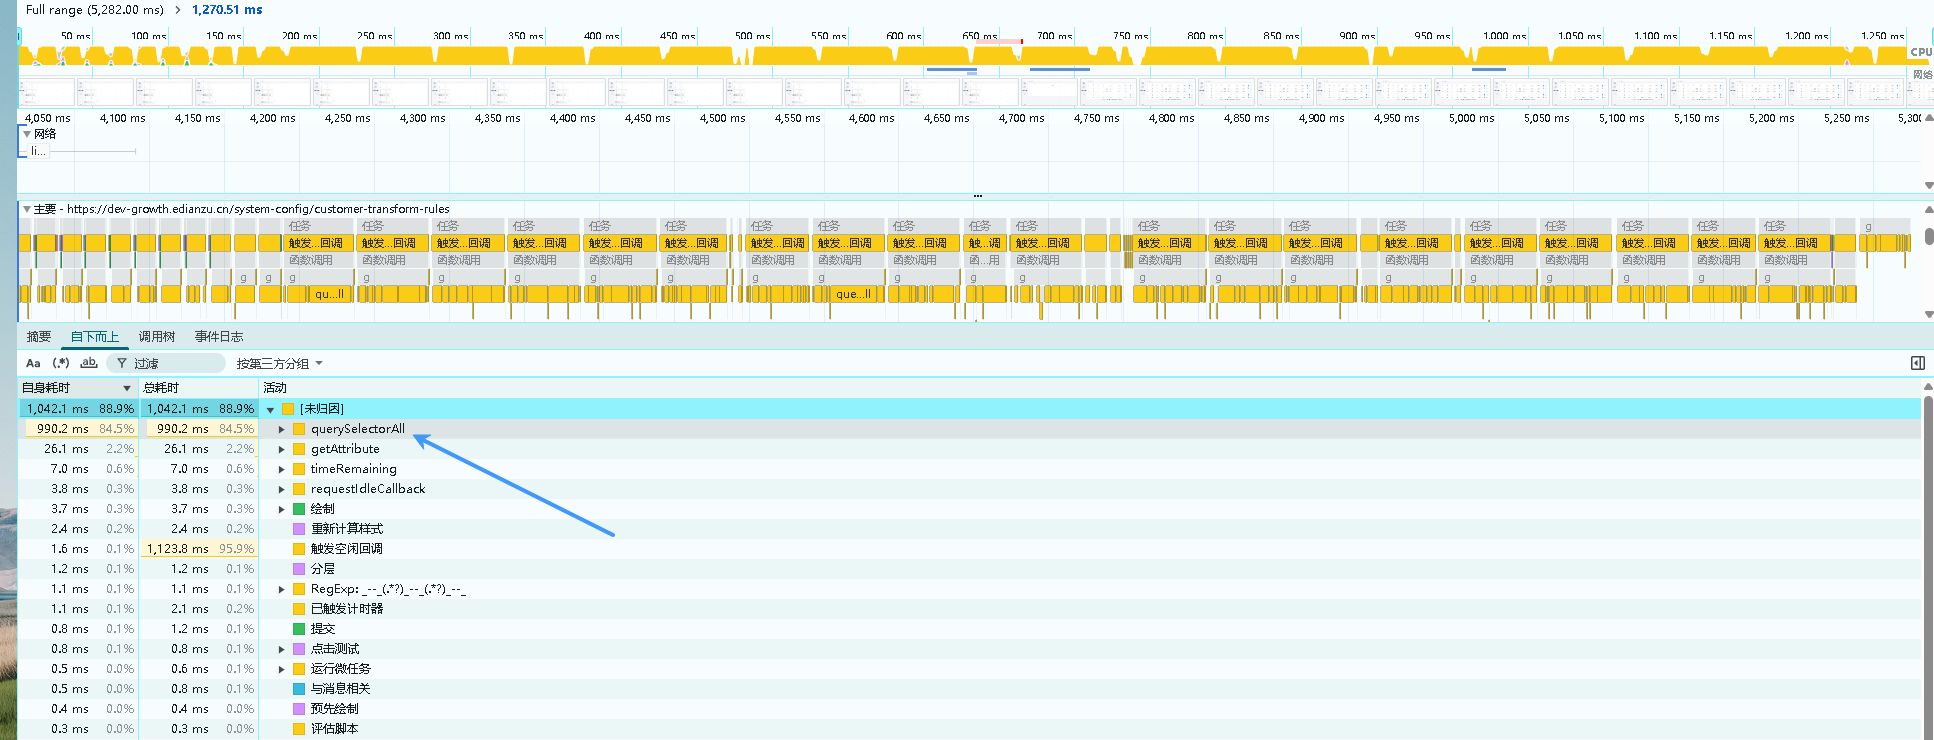This screenshot has width=1934, height=740.
Task: Expand the 点击测试 row
Action: pyautogui.click(x=282, y=649)
